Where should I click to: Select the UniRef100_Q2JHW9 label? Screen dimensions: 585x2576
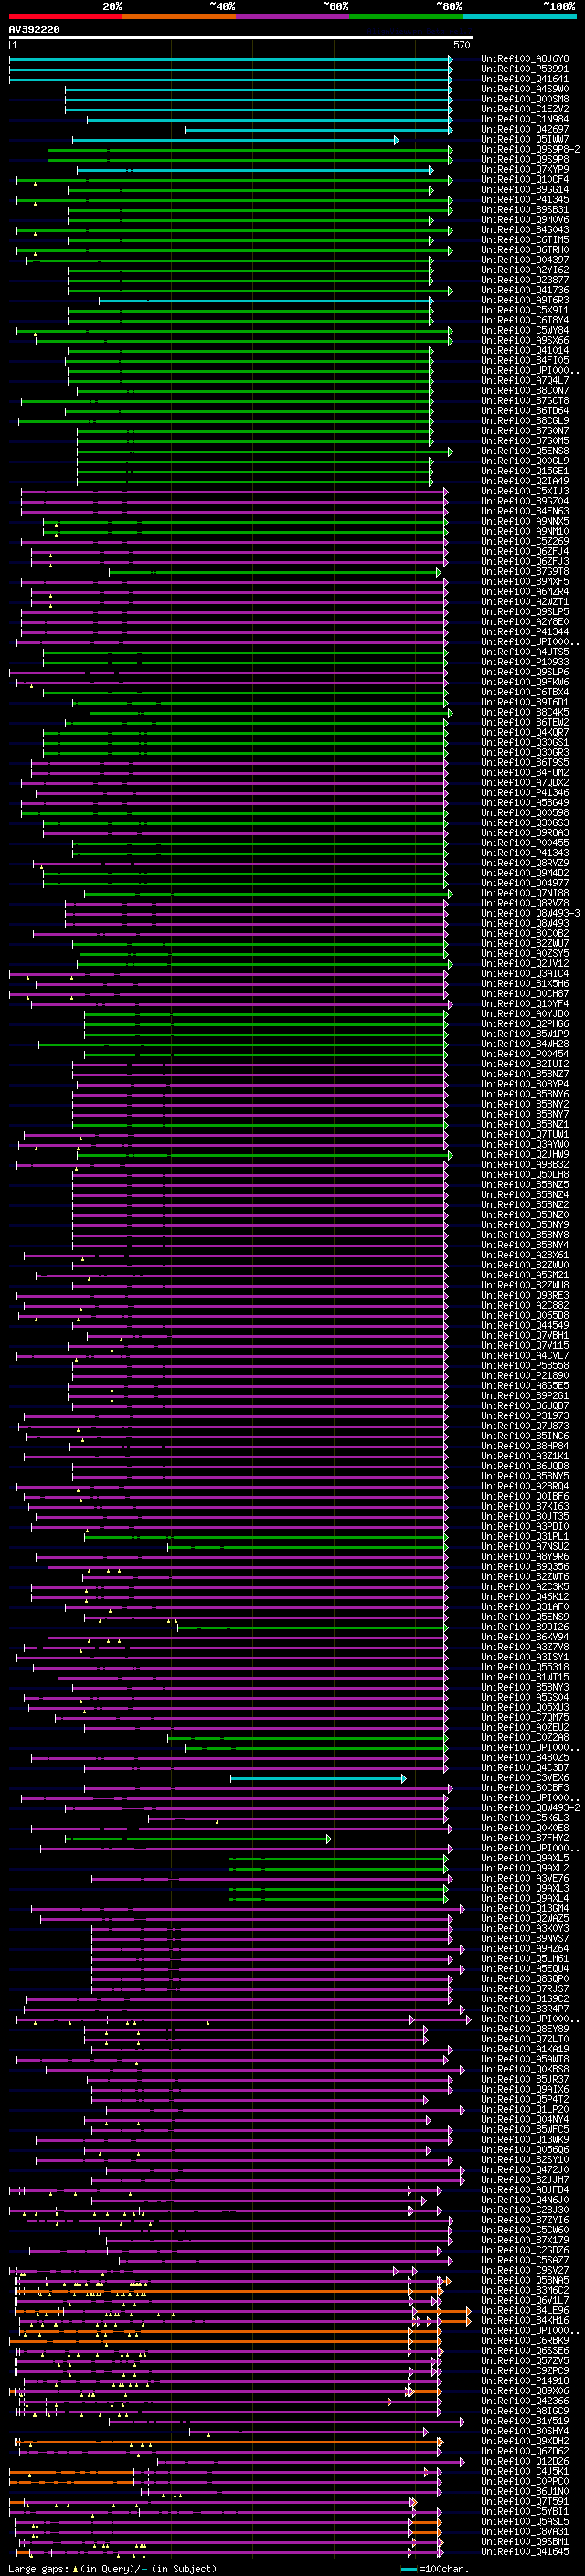click(x=525, y=1154)
